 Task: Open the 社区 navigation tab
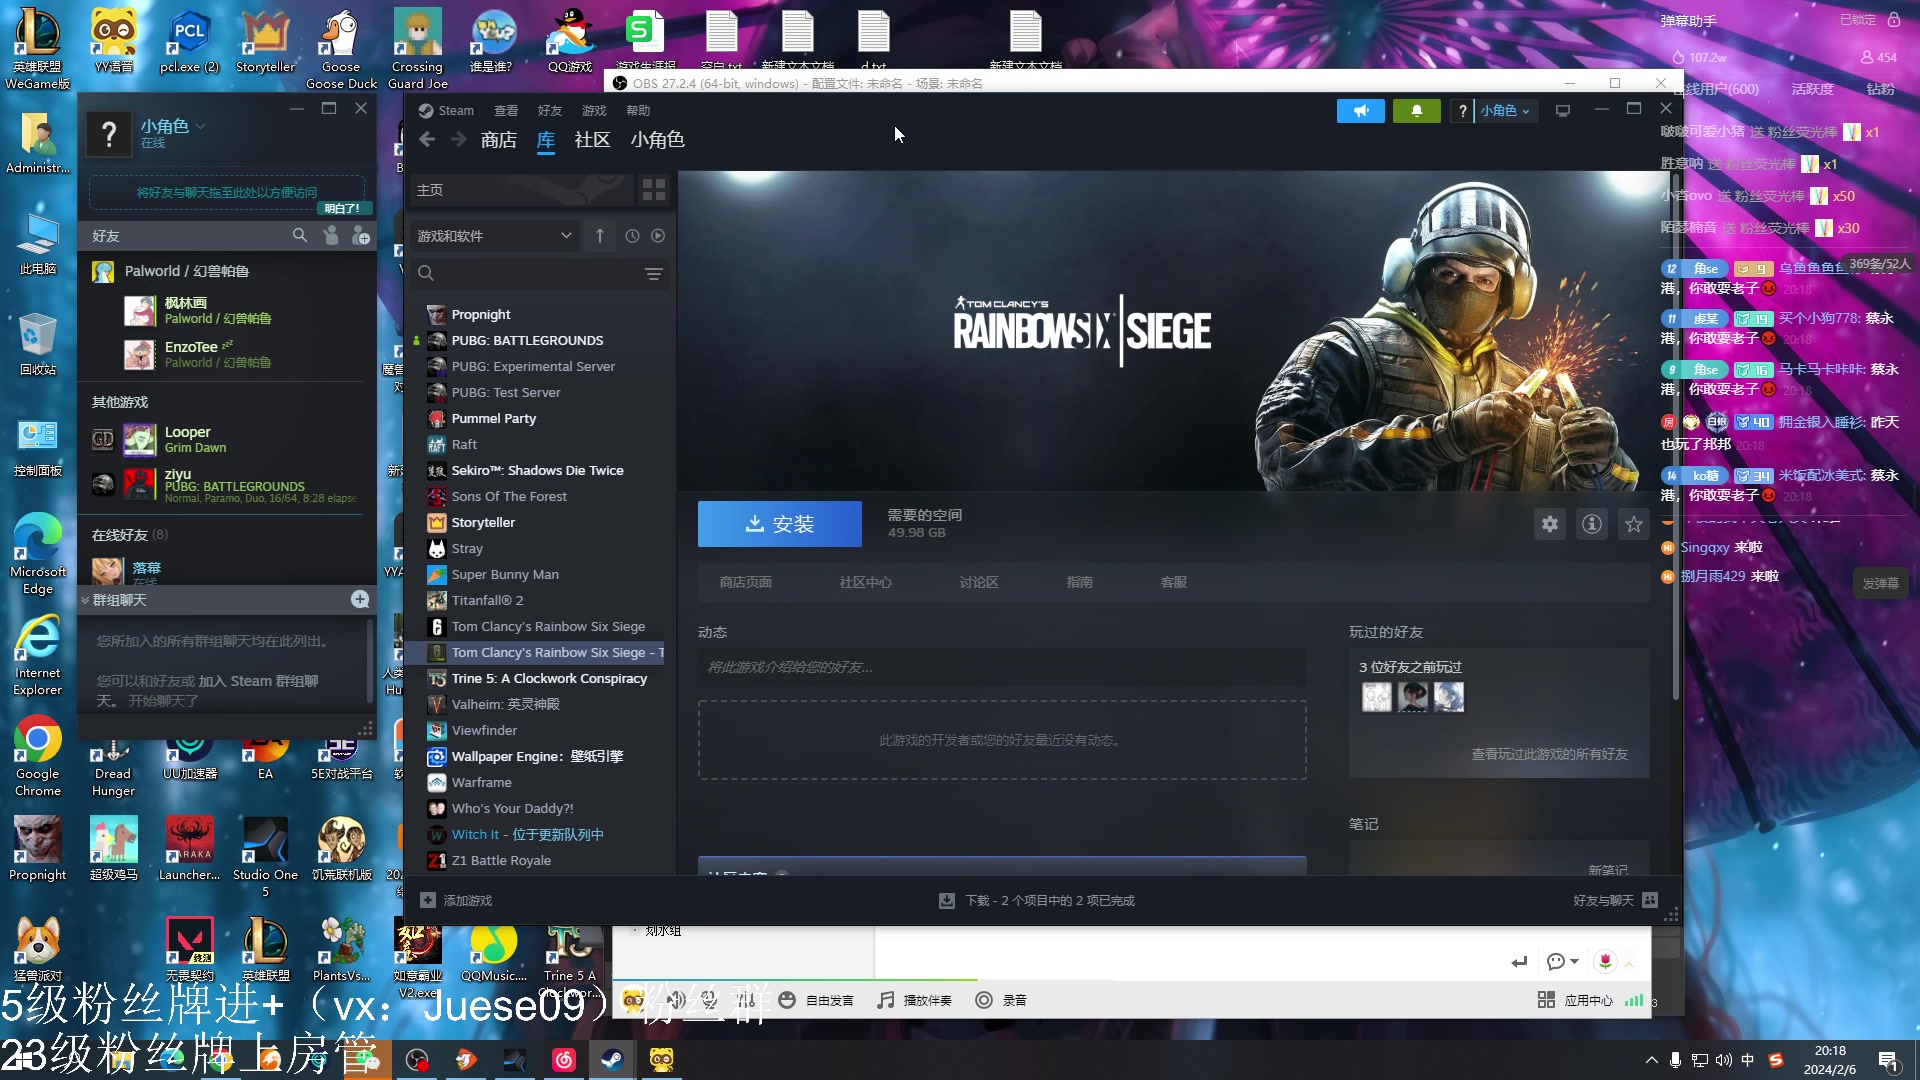coord(592,140)
